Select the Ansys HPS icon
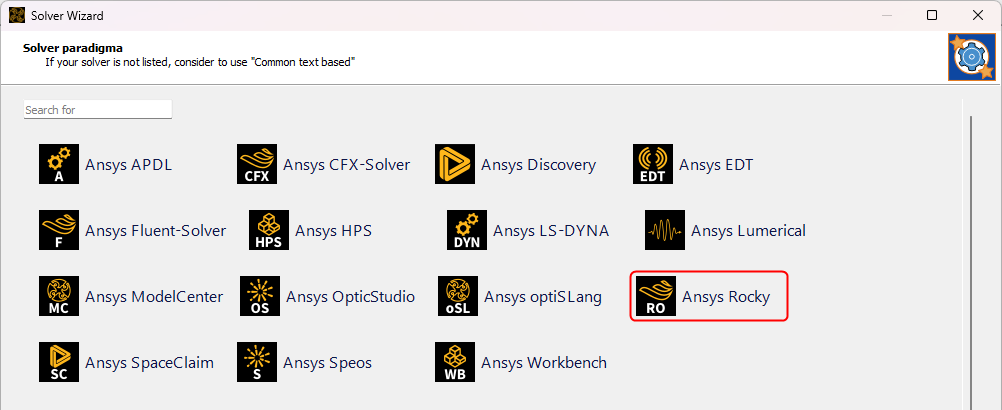The image size is (1002, 410). tap(268, 230)
